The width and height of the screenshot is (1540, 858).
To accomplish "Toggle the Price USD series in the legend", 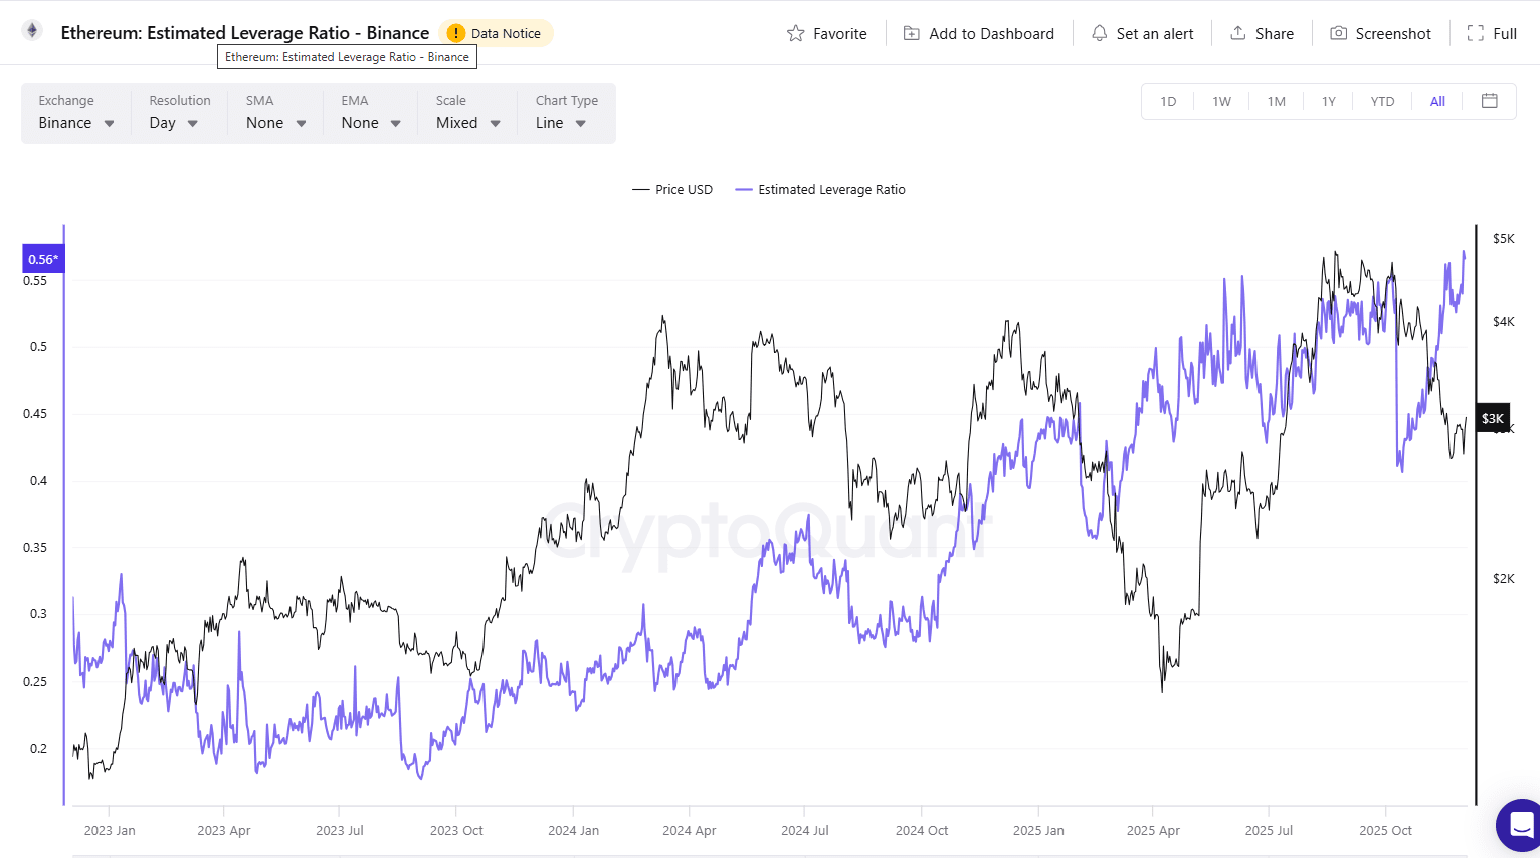I will (672, 189).
